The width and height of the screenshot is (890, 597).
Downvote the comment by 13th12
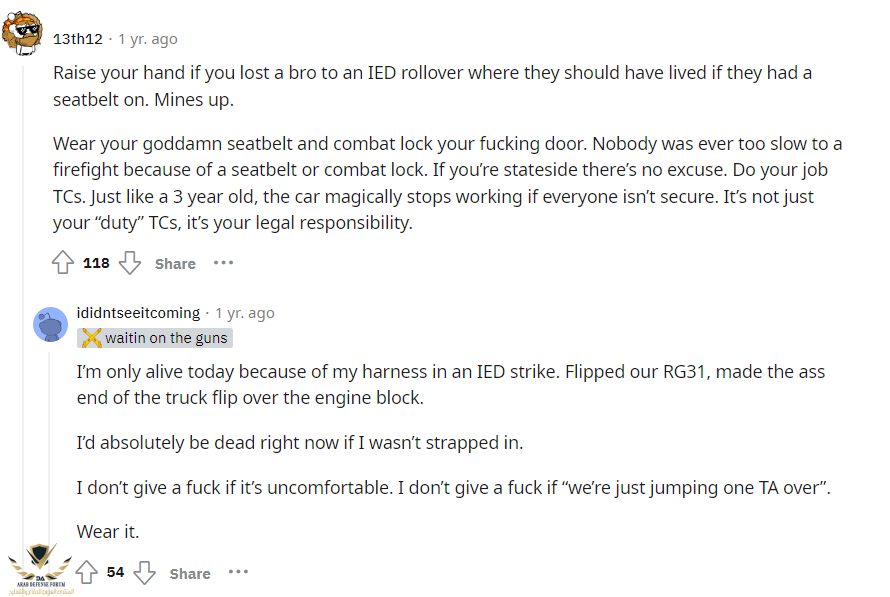(130, 264)
